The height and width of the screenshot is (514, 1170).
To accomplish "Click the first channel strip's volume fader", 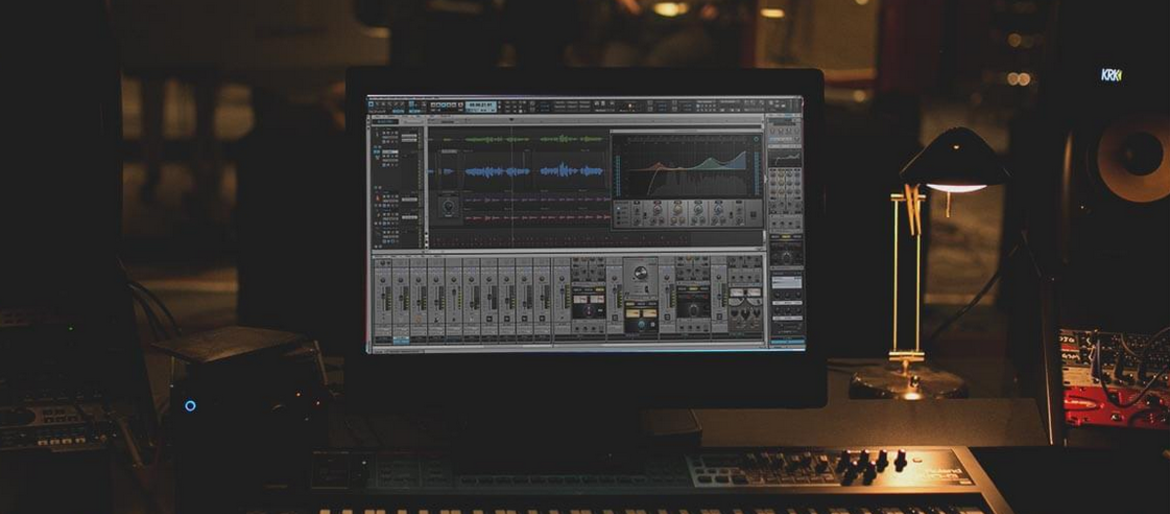I will pyautogui.click(x=383, y=296).
